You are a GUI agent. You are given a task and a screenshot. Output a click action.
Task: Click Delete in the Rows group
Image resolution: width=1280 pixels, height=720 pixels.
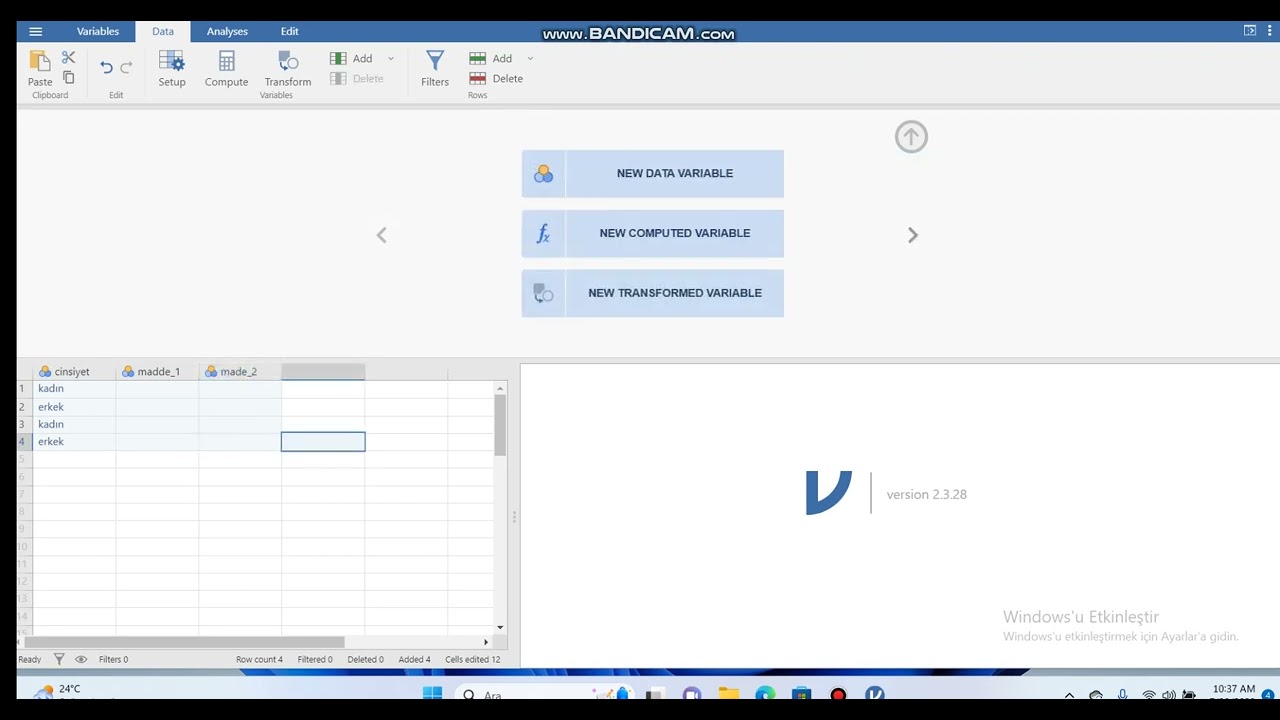click(497, 79)
